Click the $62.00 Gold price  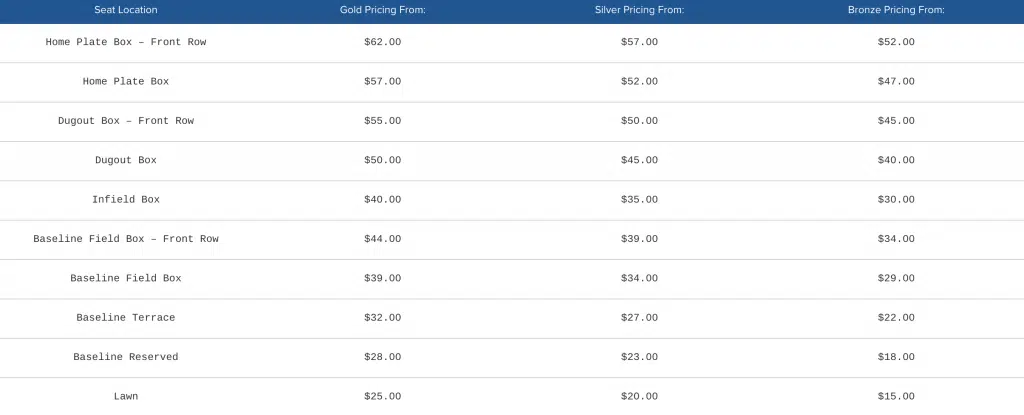click(383, 42)
